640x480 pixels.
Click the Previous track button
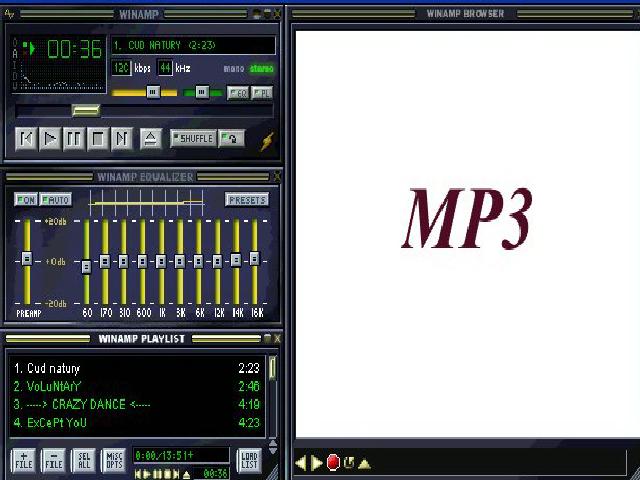[27, 139]
